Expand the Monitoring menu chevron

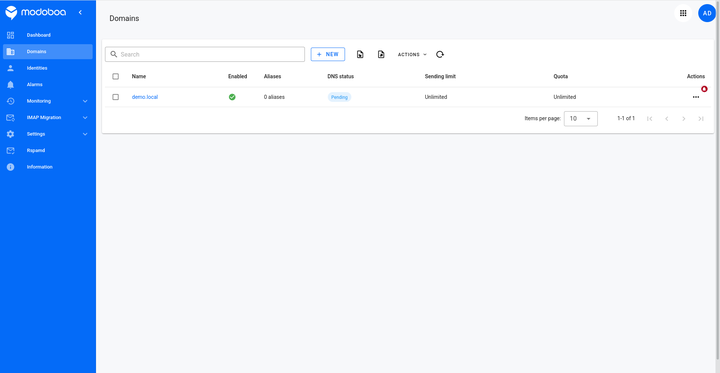tap(85, 101)
